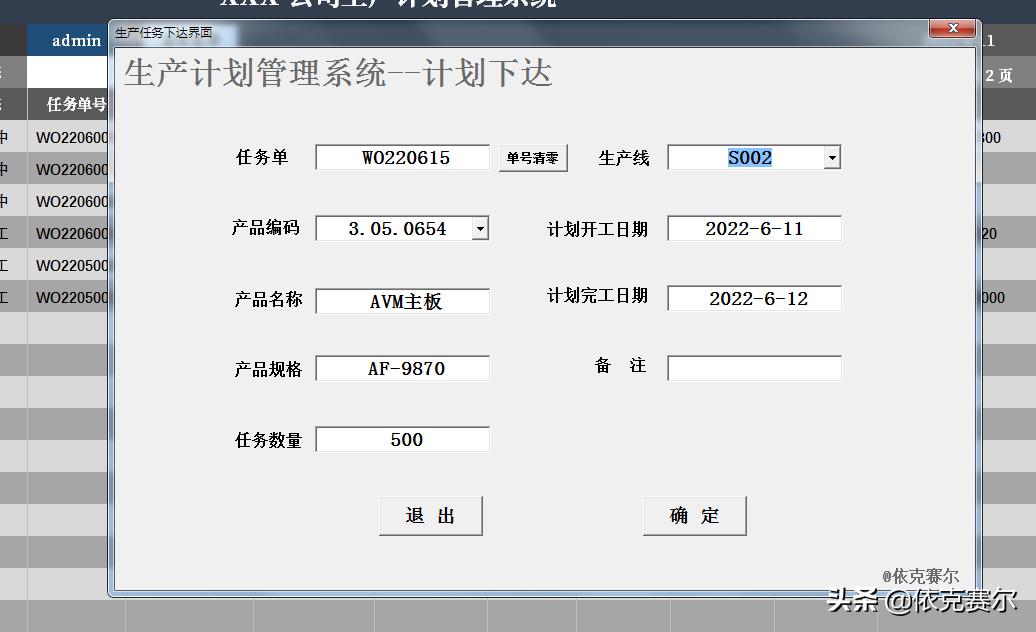This screenshot has width=1036, height=632.
Task: Click the empty 备注 remarks field
Action: 753,367
